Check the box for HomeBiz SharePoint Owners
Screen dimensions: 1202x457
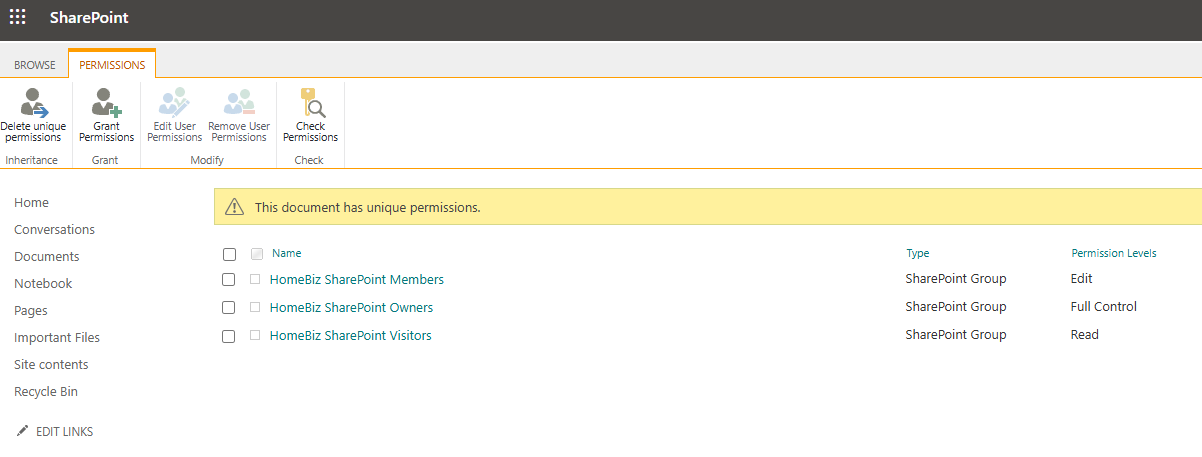pyautogui.click(x=229, y=308)
